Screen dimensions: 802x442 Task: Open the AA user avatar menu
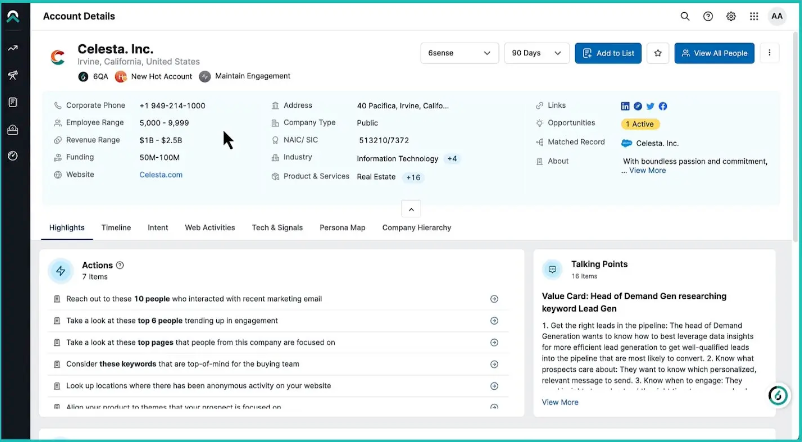[x=777, y=16]
